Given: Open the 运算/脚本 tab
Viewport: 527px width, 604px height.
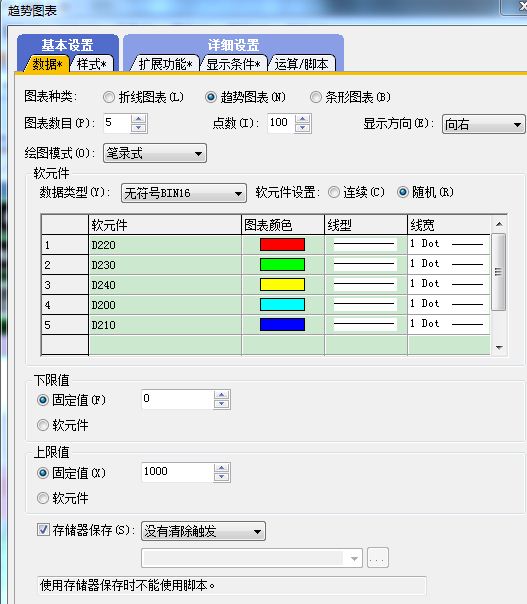Looking at the screenshot, I should (x=301, y=64).
